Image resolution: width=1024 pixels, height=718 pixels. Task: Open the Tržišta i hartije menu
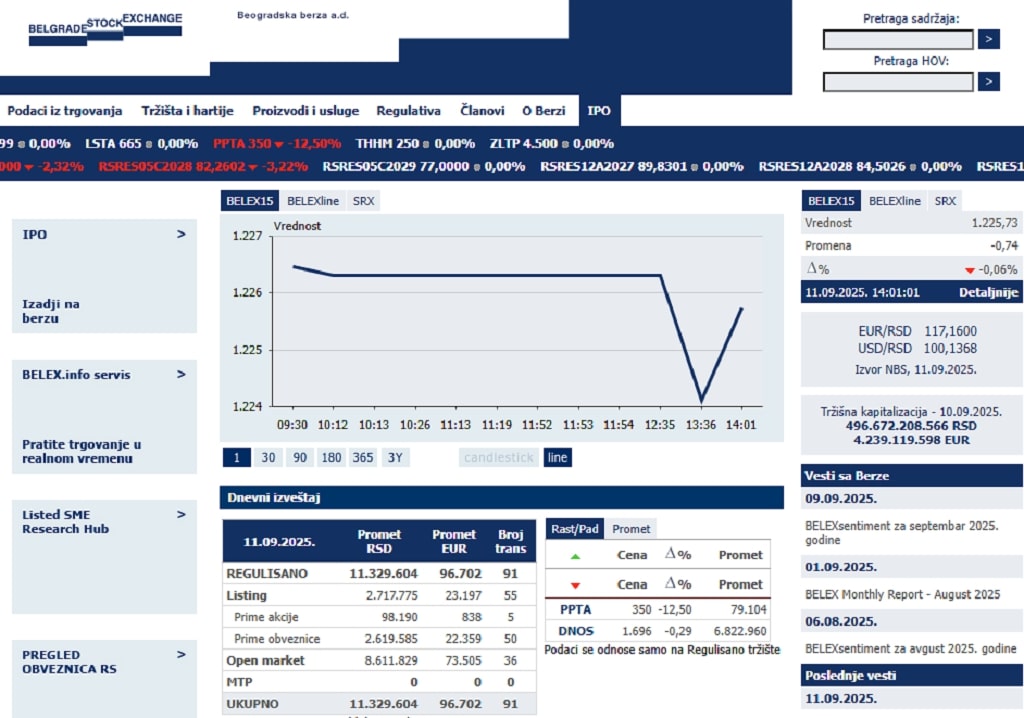pyautogui.click(x=187, y=110)
